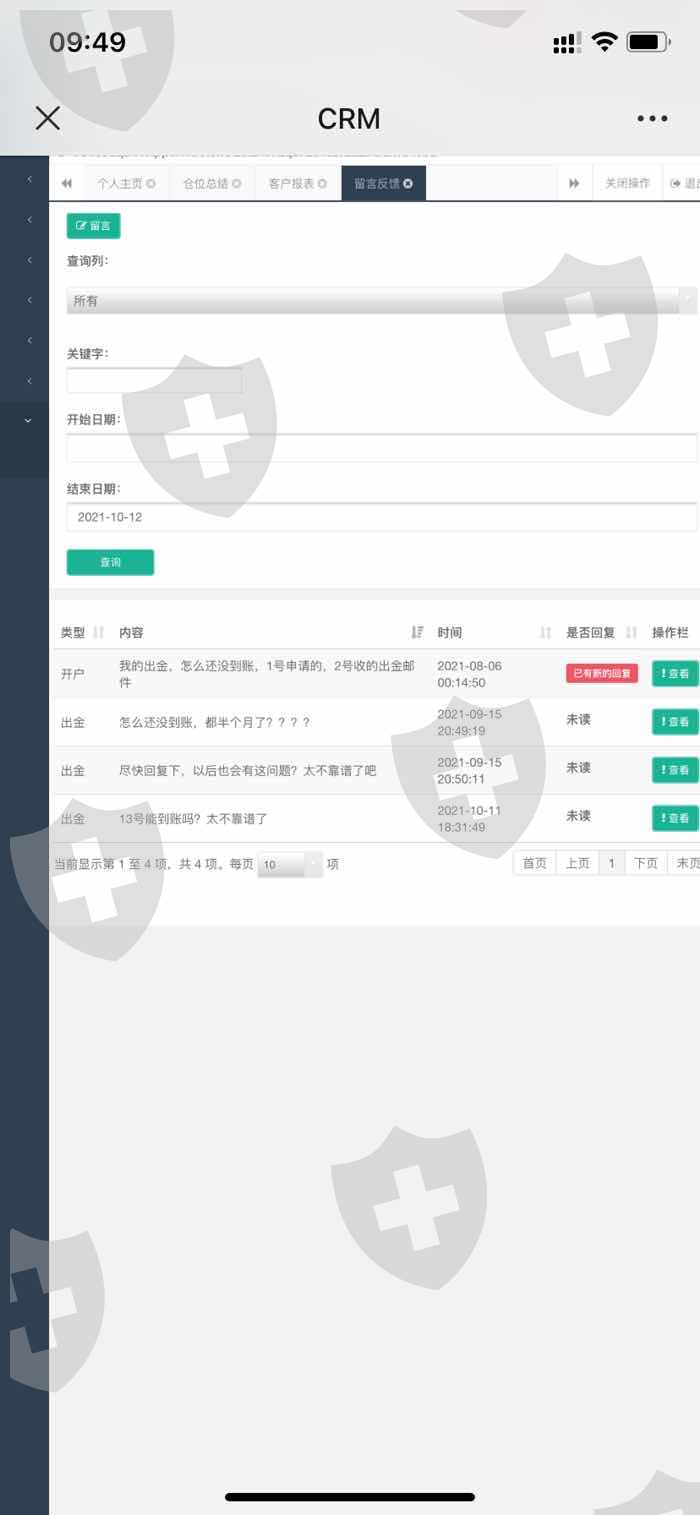Select the 留言反馈 tab

pos(384,183)
